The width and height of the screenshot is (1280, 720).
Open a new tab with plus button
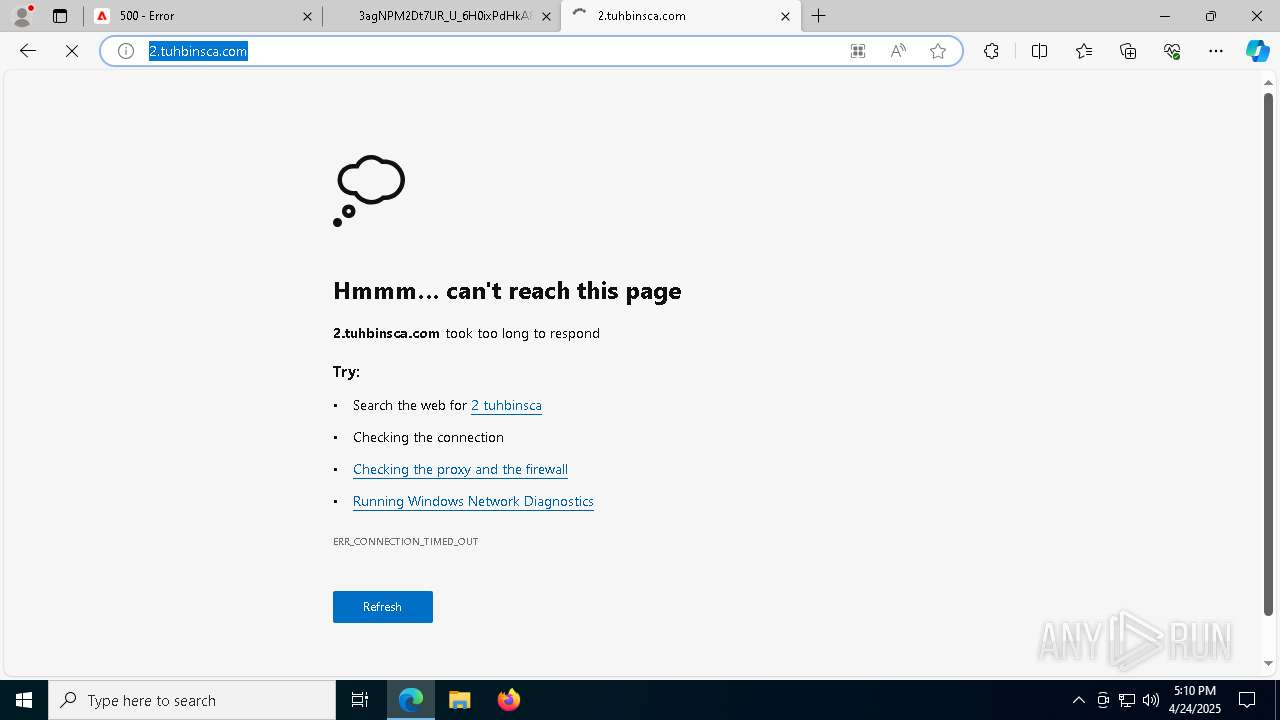coord(819,16)
